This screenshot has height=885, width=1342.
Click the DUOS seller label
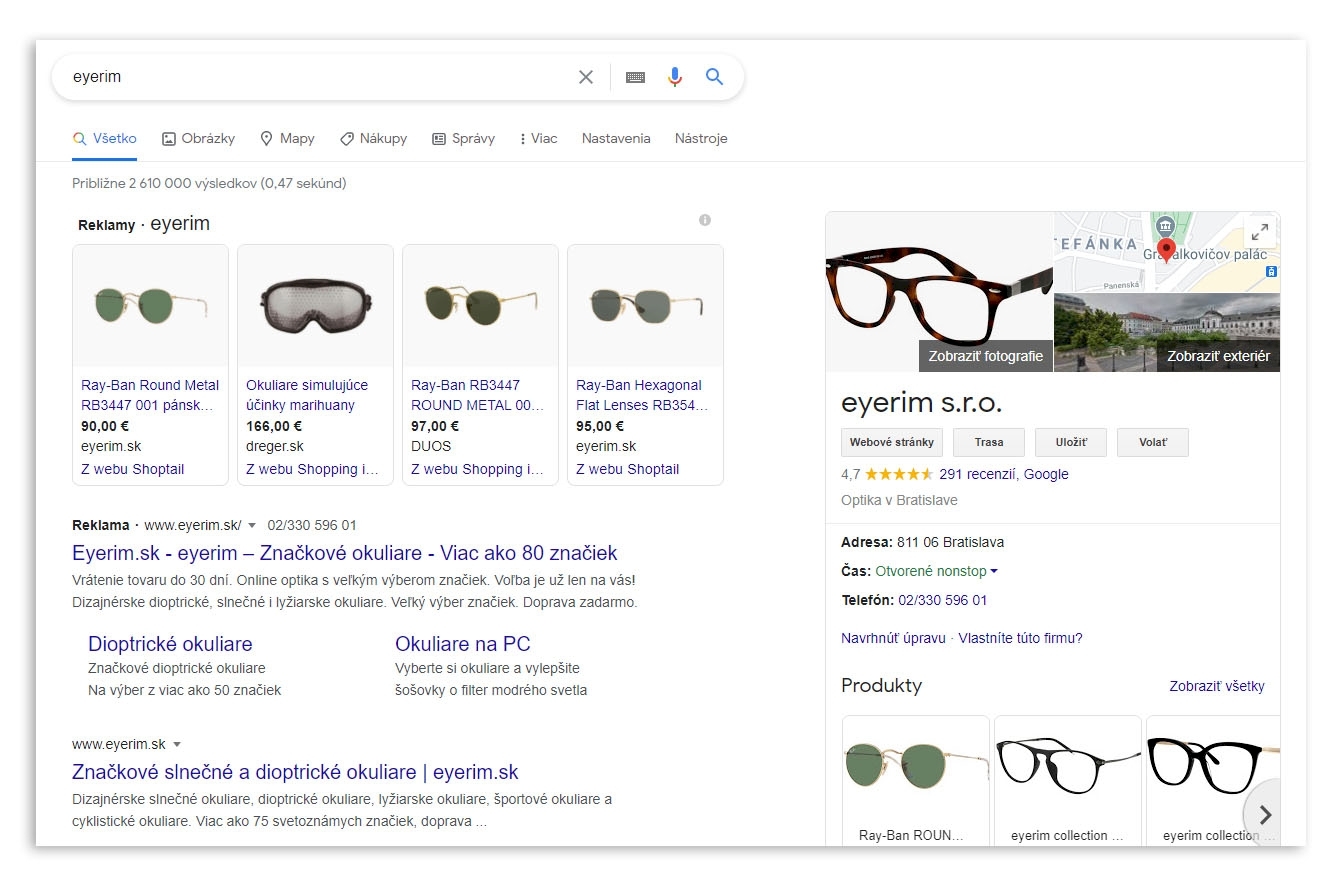(431, 446)
